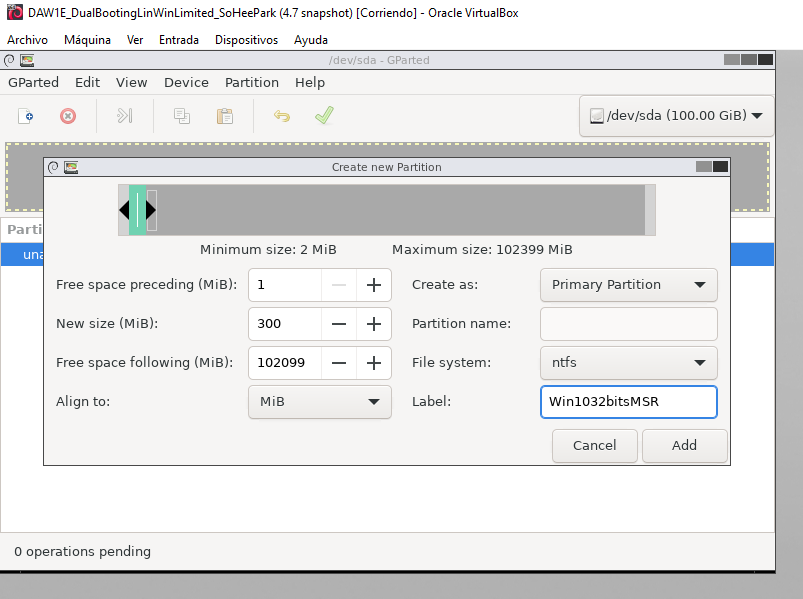The width and height of the screenshot is (803, 599).
Task: Click the '0 operations pending' status text
Action: pos(82,551)
